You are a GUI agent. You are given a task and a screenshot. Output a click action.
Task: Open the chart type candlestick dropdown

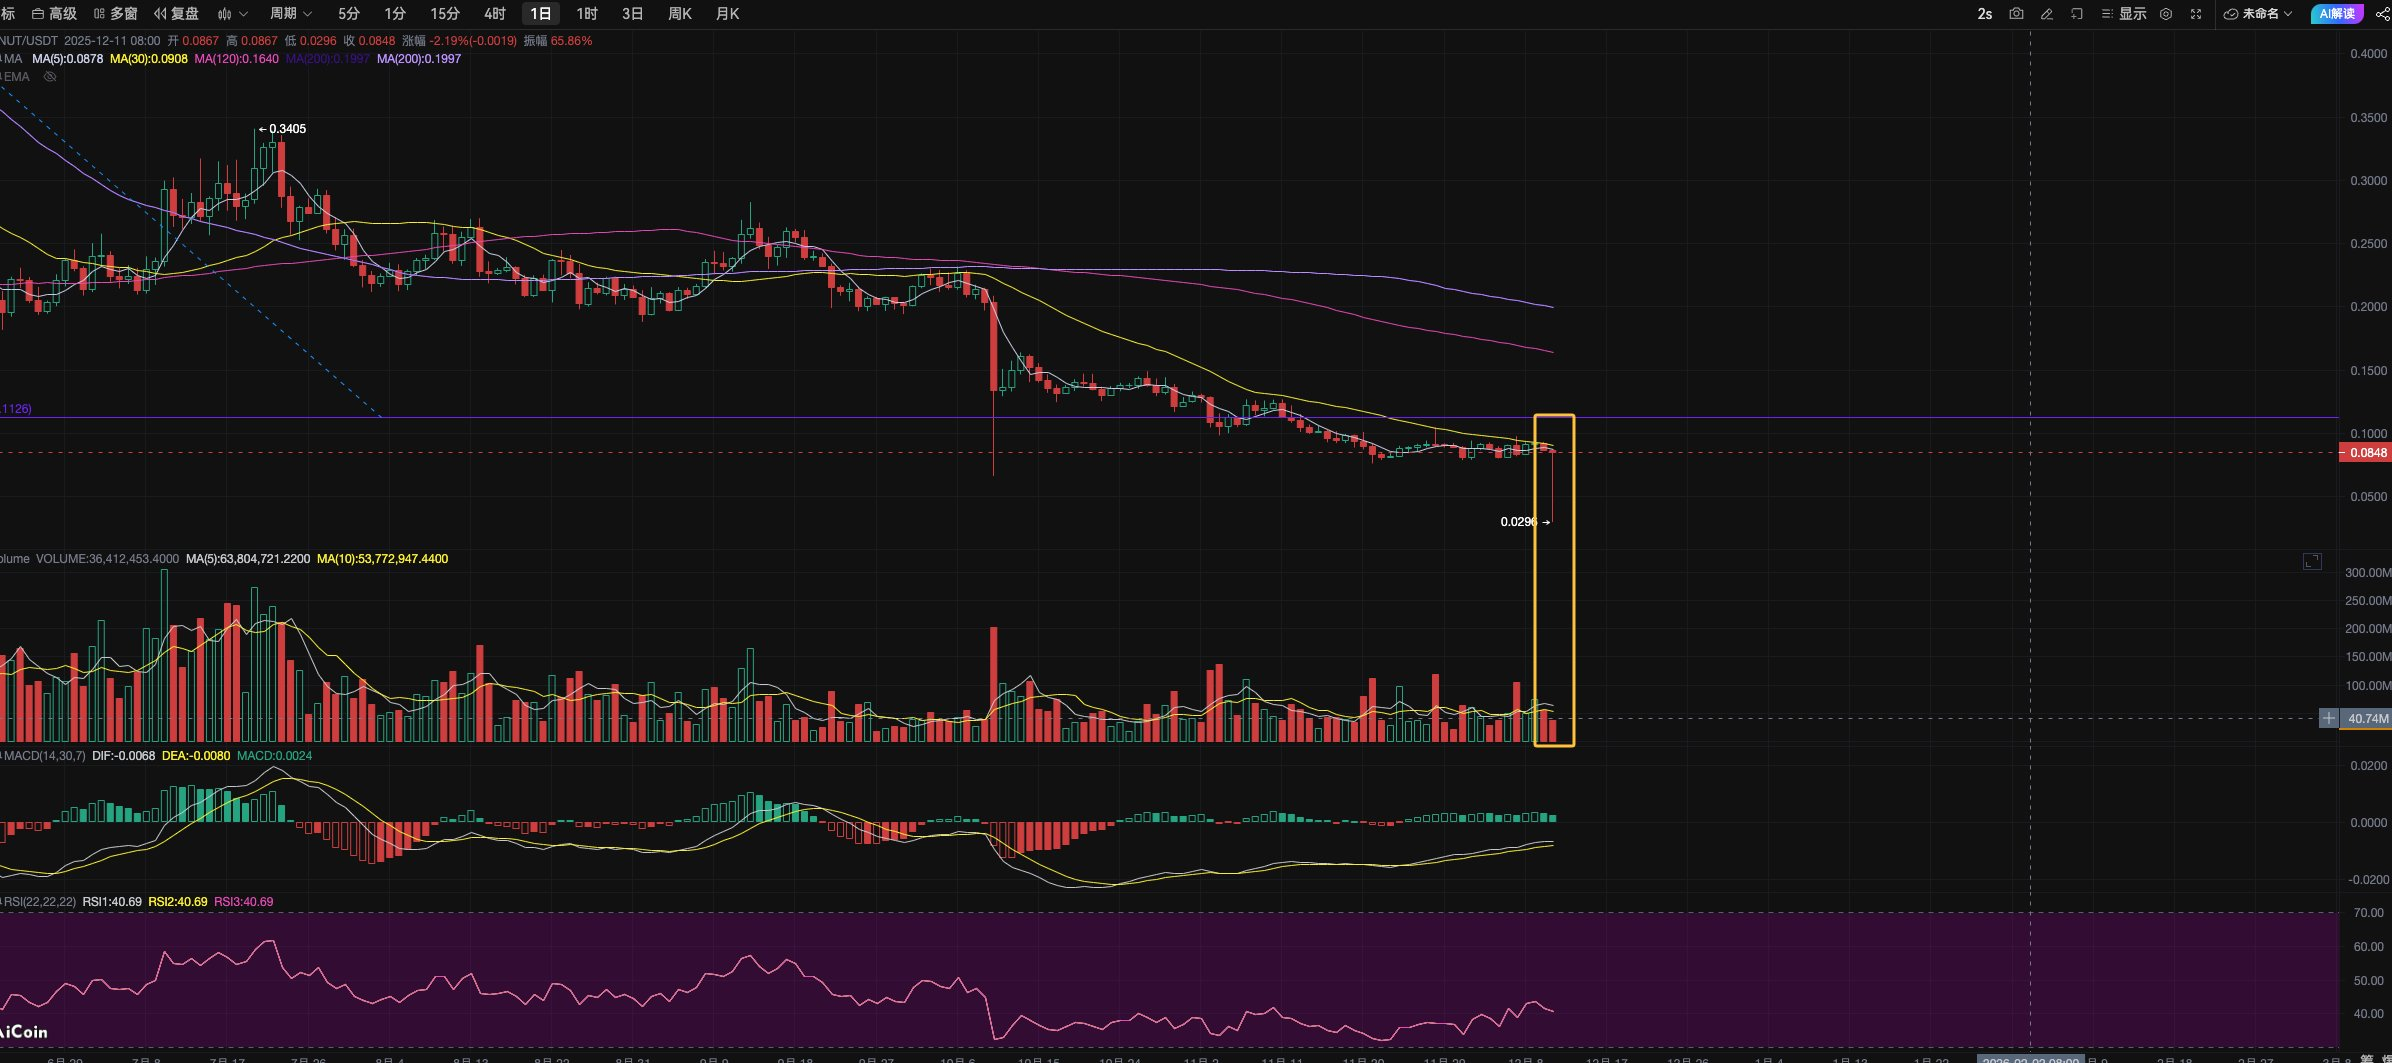(x=232, y=14)
